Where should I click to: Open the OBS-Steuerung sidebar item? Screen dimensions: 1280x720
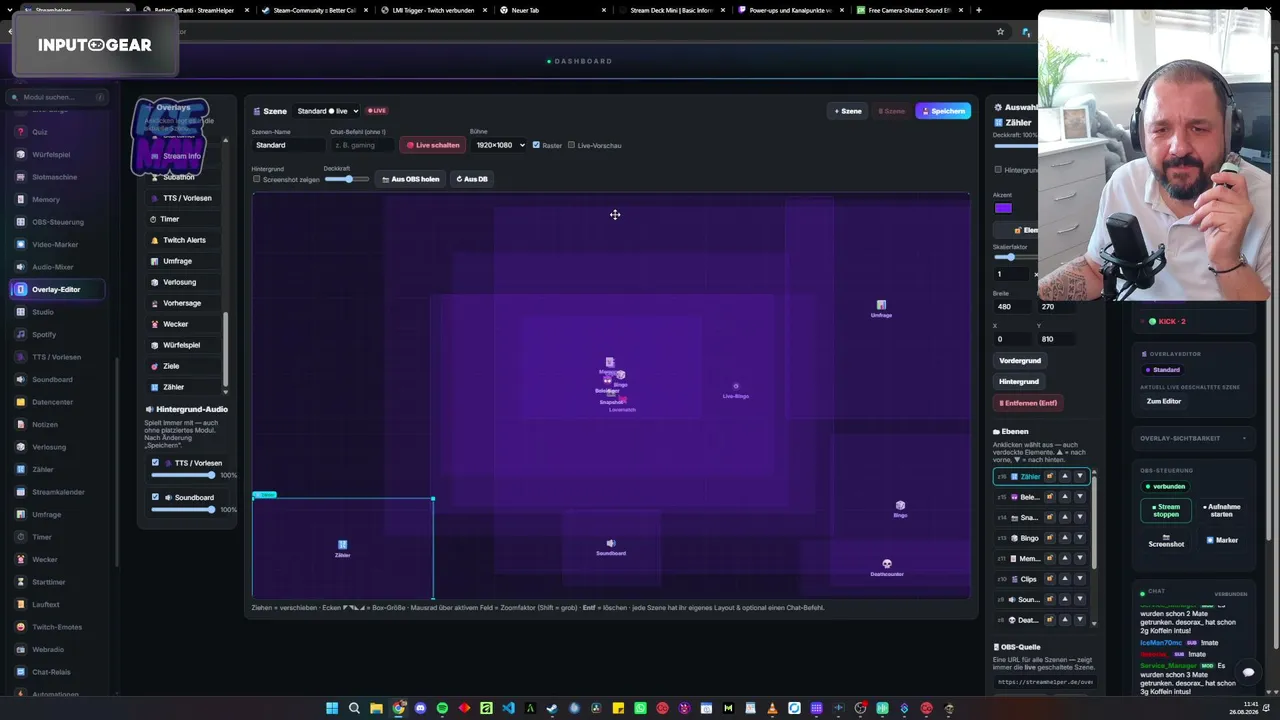pos(58,222)
